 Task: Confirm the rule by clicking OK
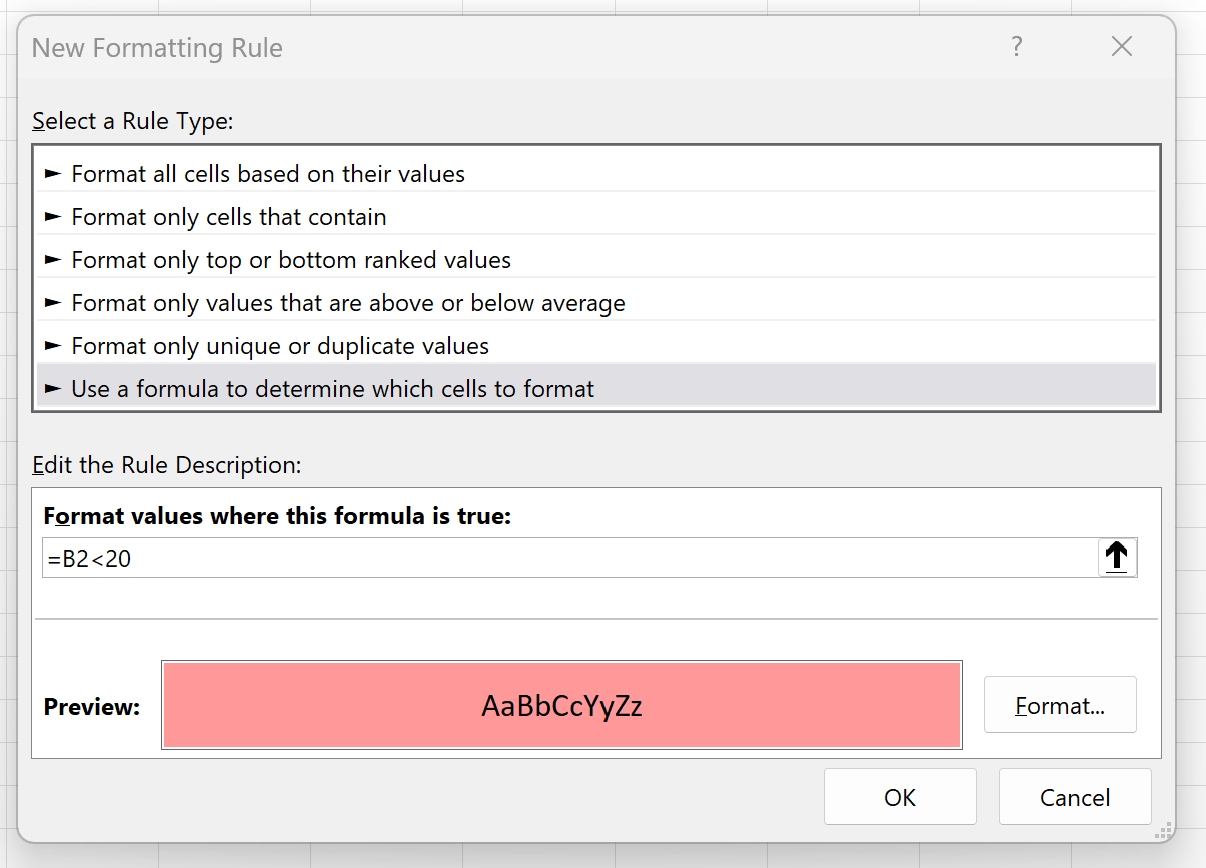coord(900,797)
